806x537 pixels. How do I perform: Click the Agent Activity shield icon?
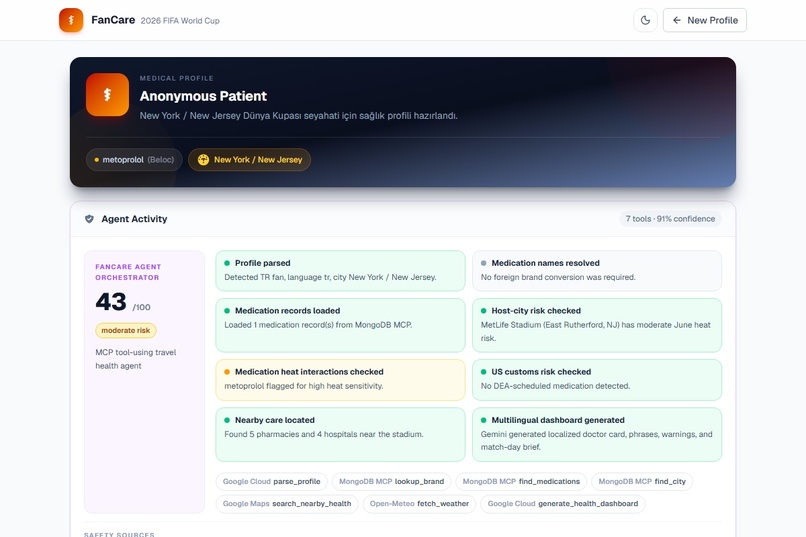[x=89, y=219]
